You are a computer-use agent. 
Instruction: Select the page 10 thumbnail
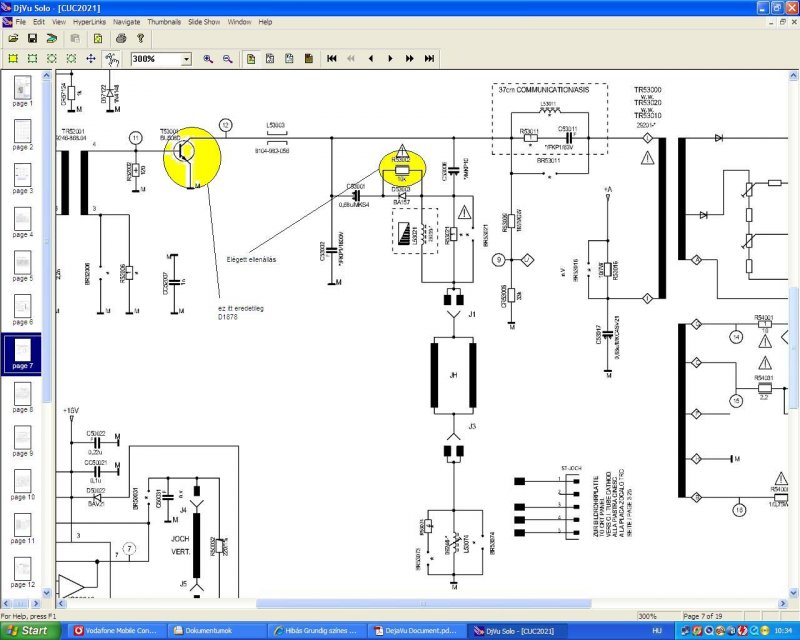point(22,485)
